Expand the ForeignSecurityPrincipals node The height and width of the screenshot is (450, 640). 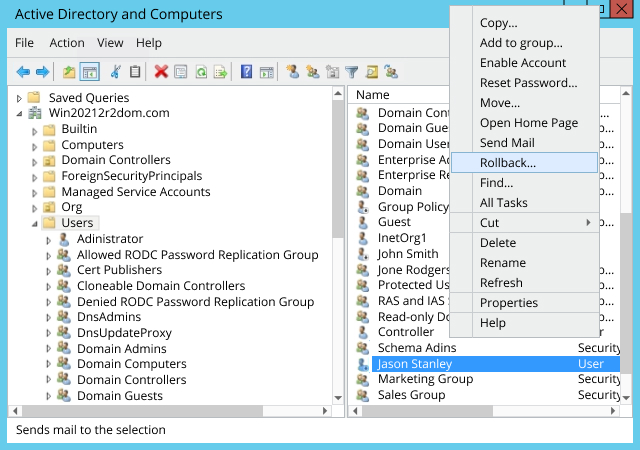[34, 178]
